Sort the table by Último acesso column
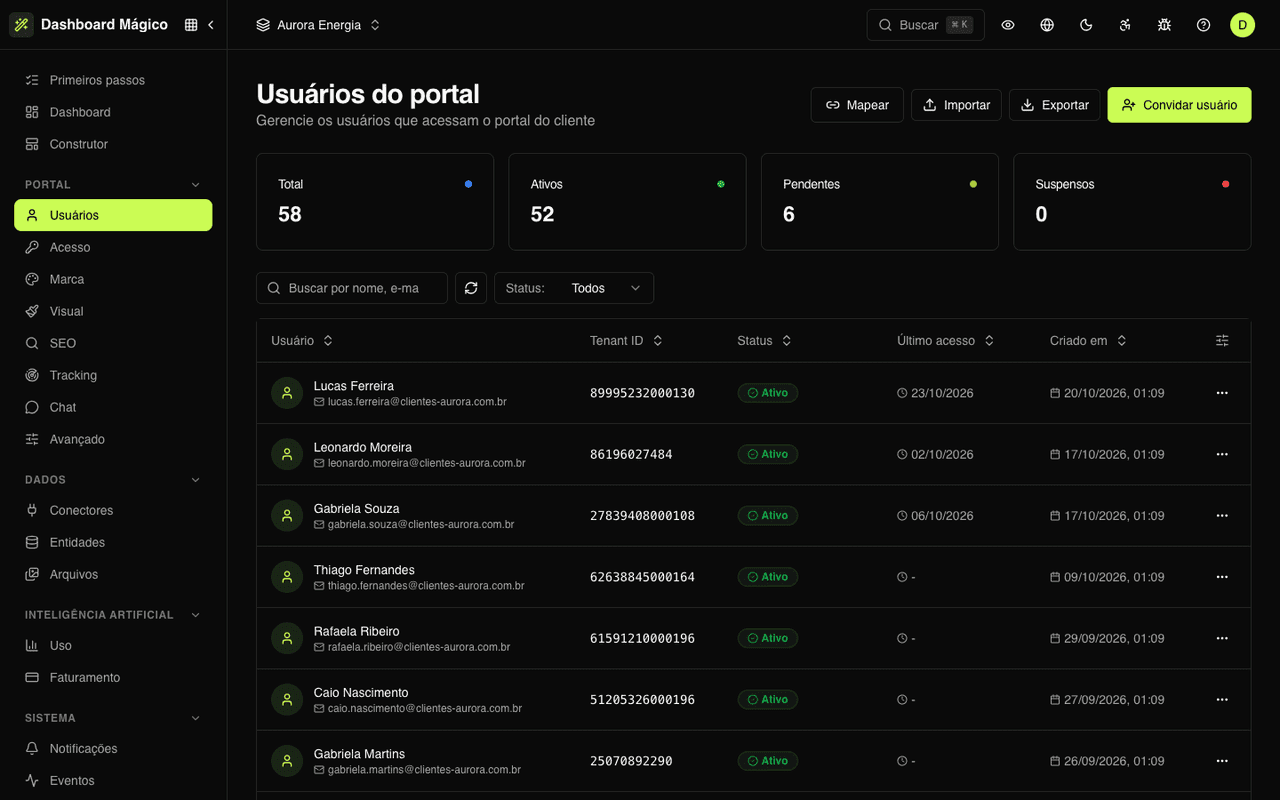Image resolution: width=1280 pixels, height=800 pixels. [946, 341]
